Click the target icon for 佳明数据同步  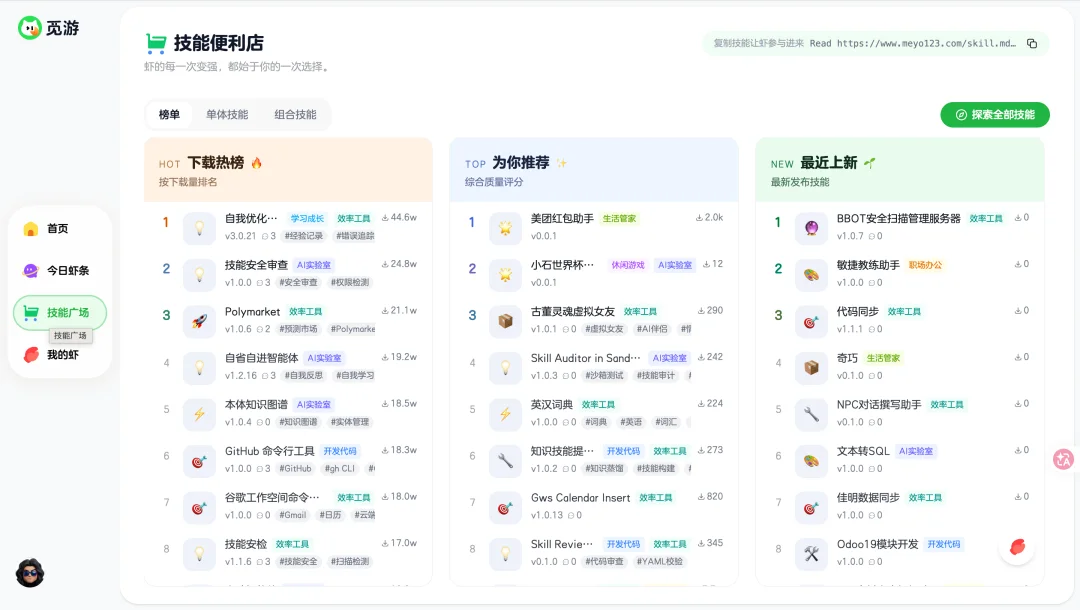(811, 507)
